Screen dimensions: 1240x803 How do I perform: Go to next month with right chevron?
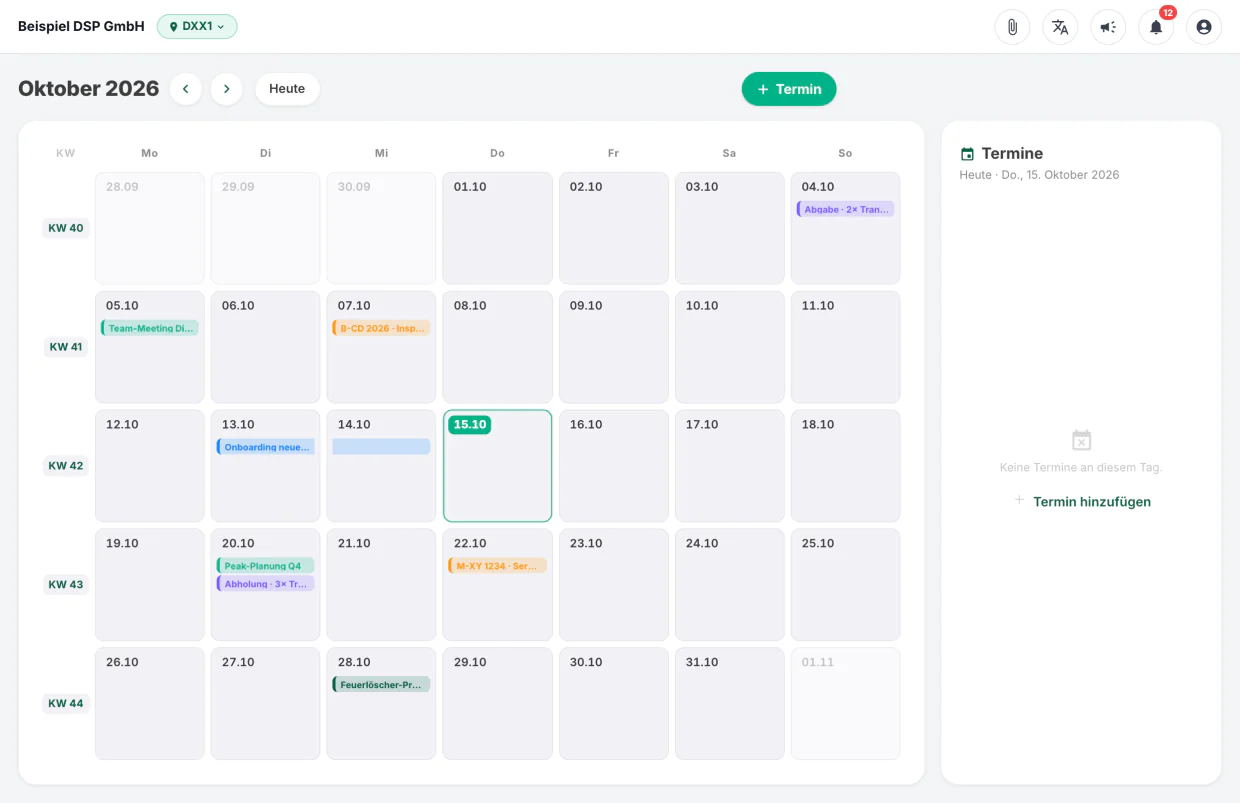point(227,89)
